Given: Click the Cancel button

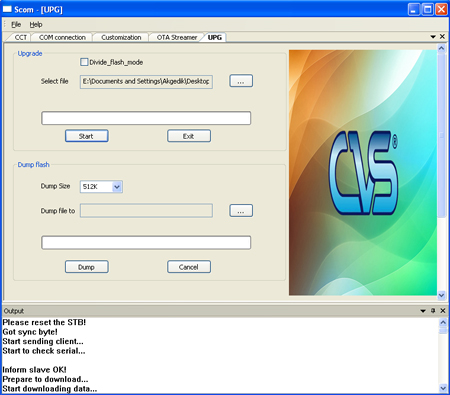Looking at the screenshot, I should [x=189, y=267].
